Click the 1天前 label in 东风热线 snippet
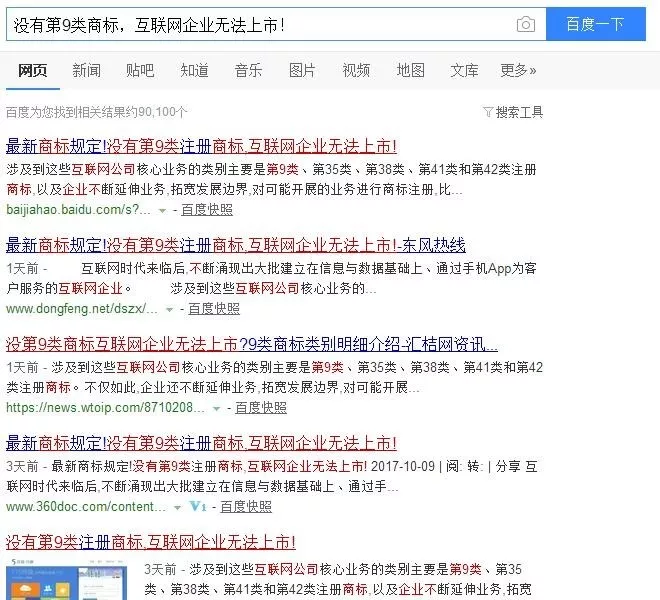The width and height of the screenshot is (660, 600). (x=22, y=269)
